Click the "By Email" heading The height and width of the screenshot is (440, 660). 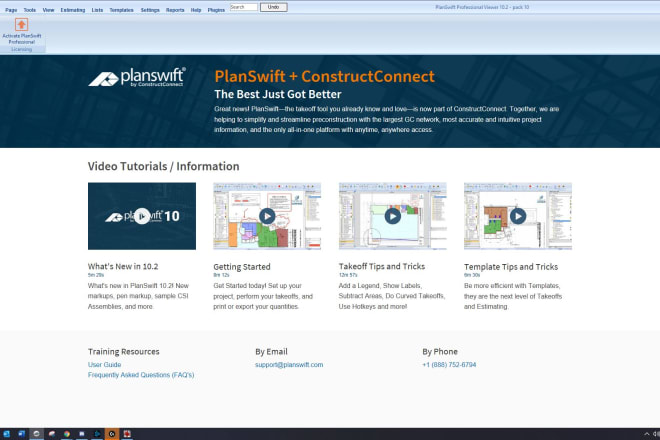[271, 352]
